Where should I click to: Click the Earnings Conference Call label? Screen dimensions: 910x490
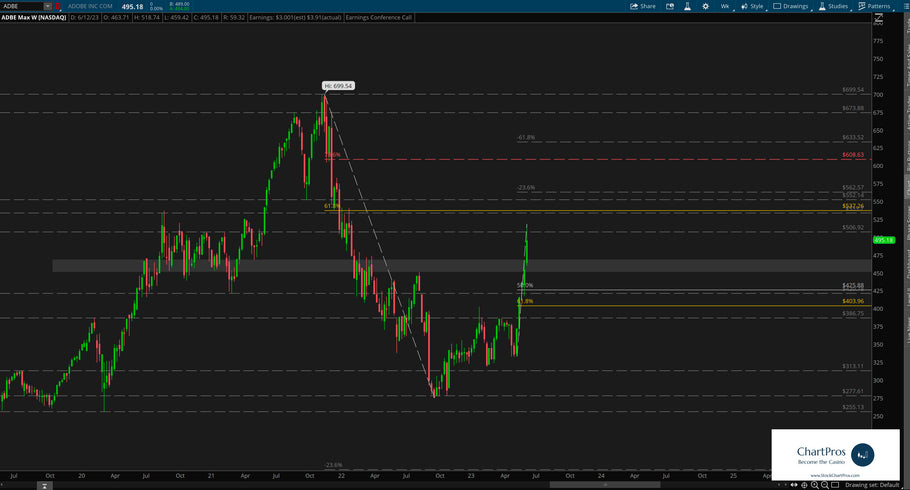(x=379, y=17)
